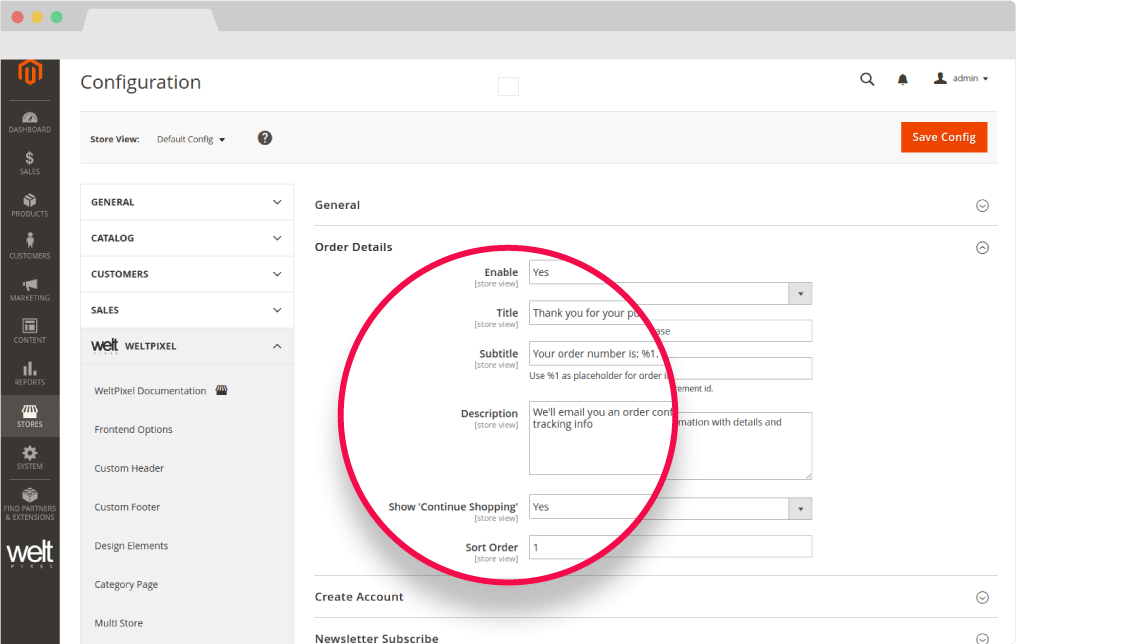Click the Save Config button
The width and height of the screenshot is (1134, 644).
943,137
